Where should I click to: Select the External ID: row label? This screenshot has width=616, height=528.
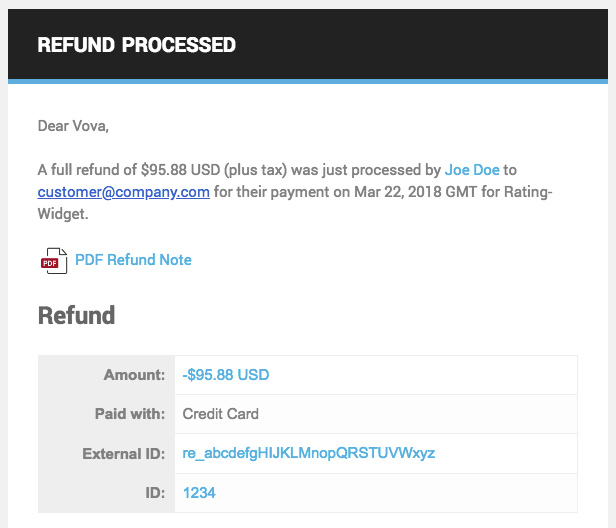click(123, 453)
